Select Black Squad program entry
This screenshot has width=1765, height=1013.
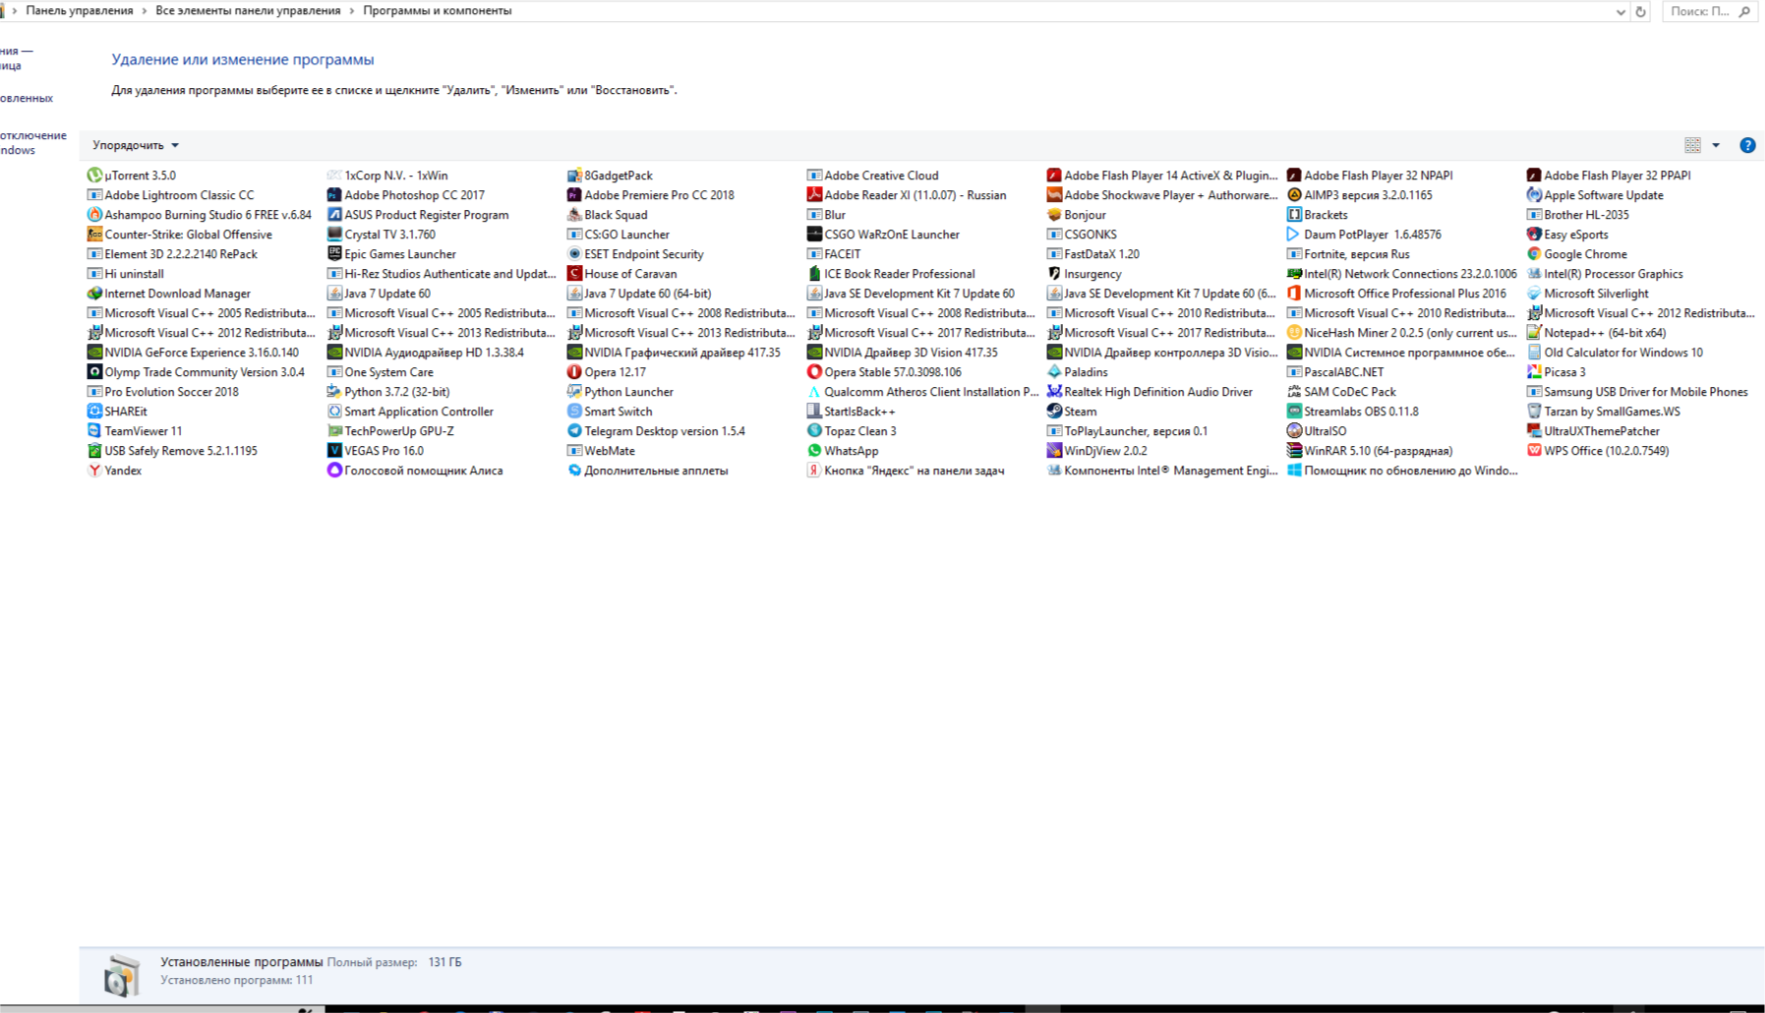[608, 215]
